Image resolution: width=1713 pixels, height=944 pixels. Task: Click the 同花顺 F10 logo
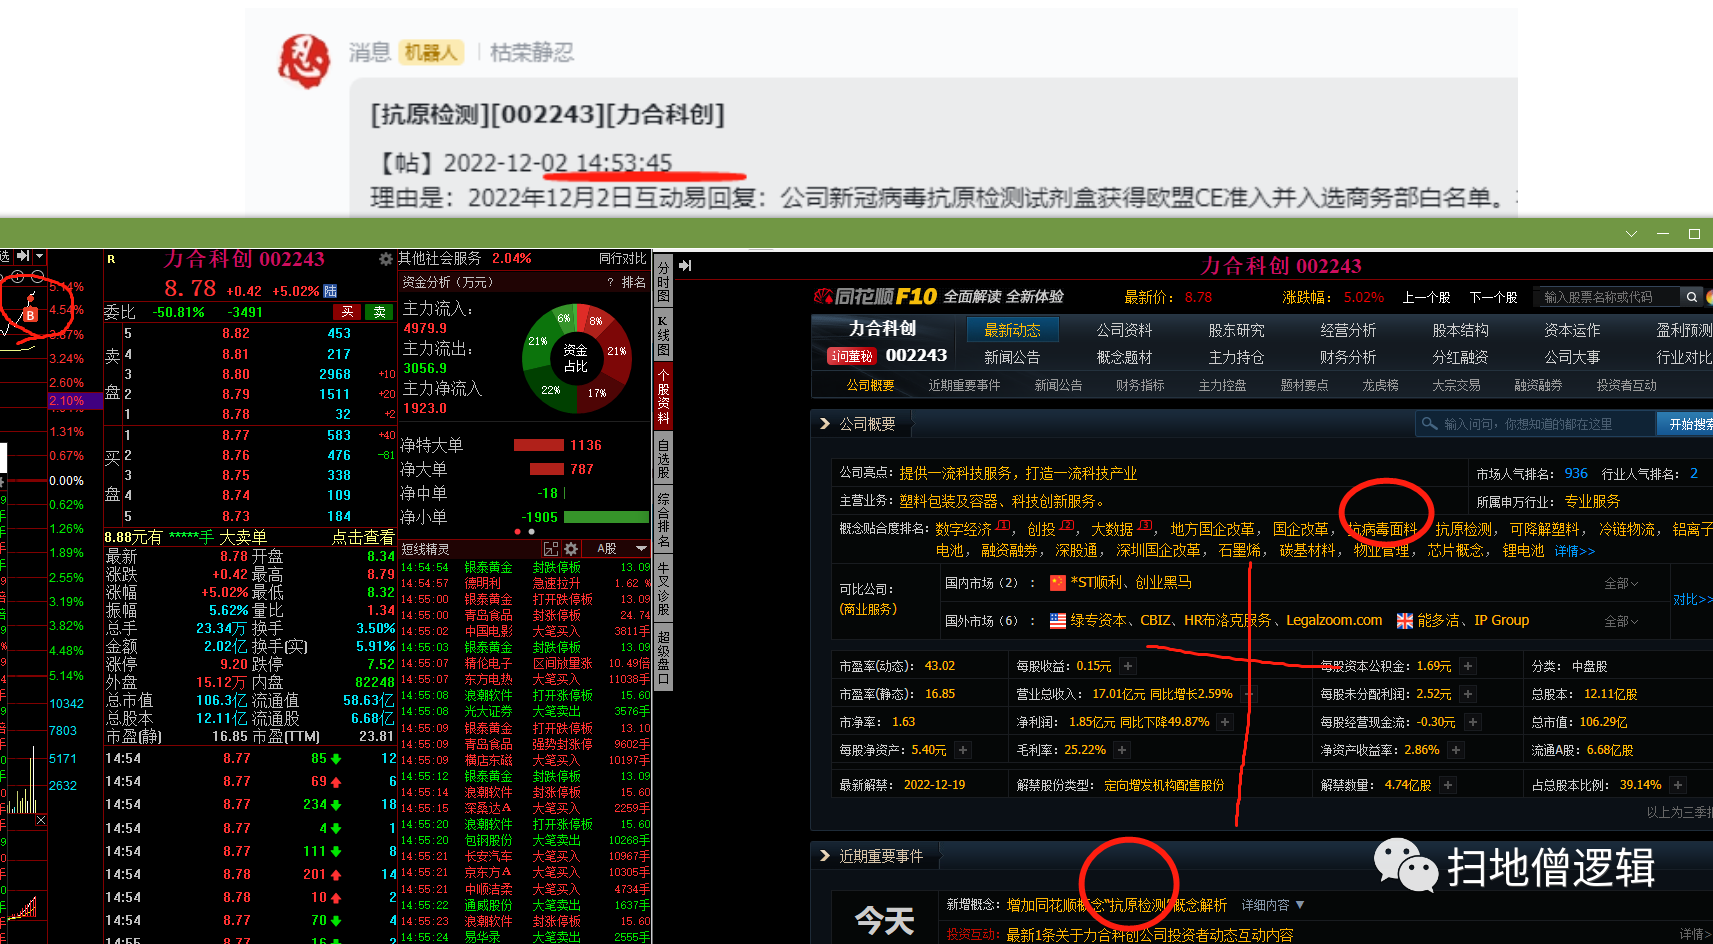point(876,297)
